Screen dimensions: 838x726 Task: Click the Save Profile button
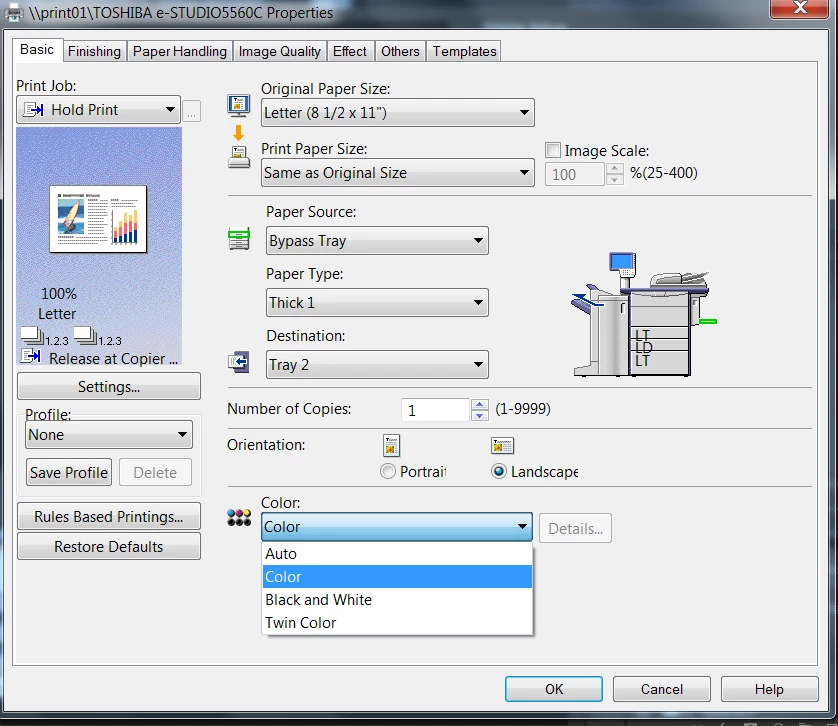(x=68, y=473)
